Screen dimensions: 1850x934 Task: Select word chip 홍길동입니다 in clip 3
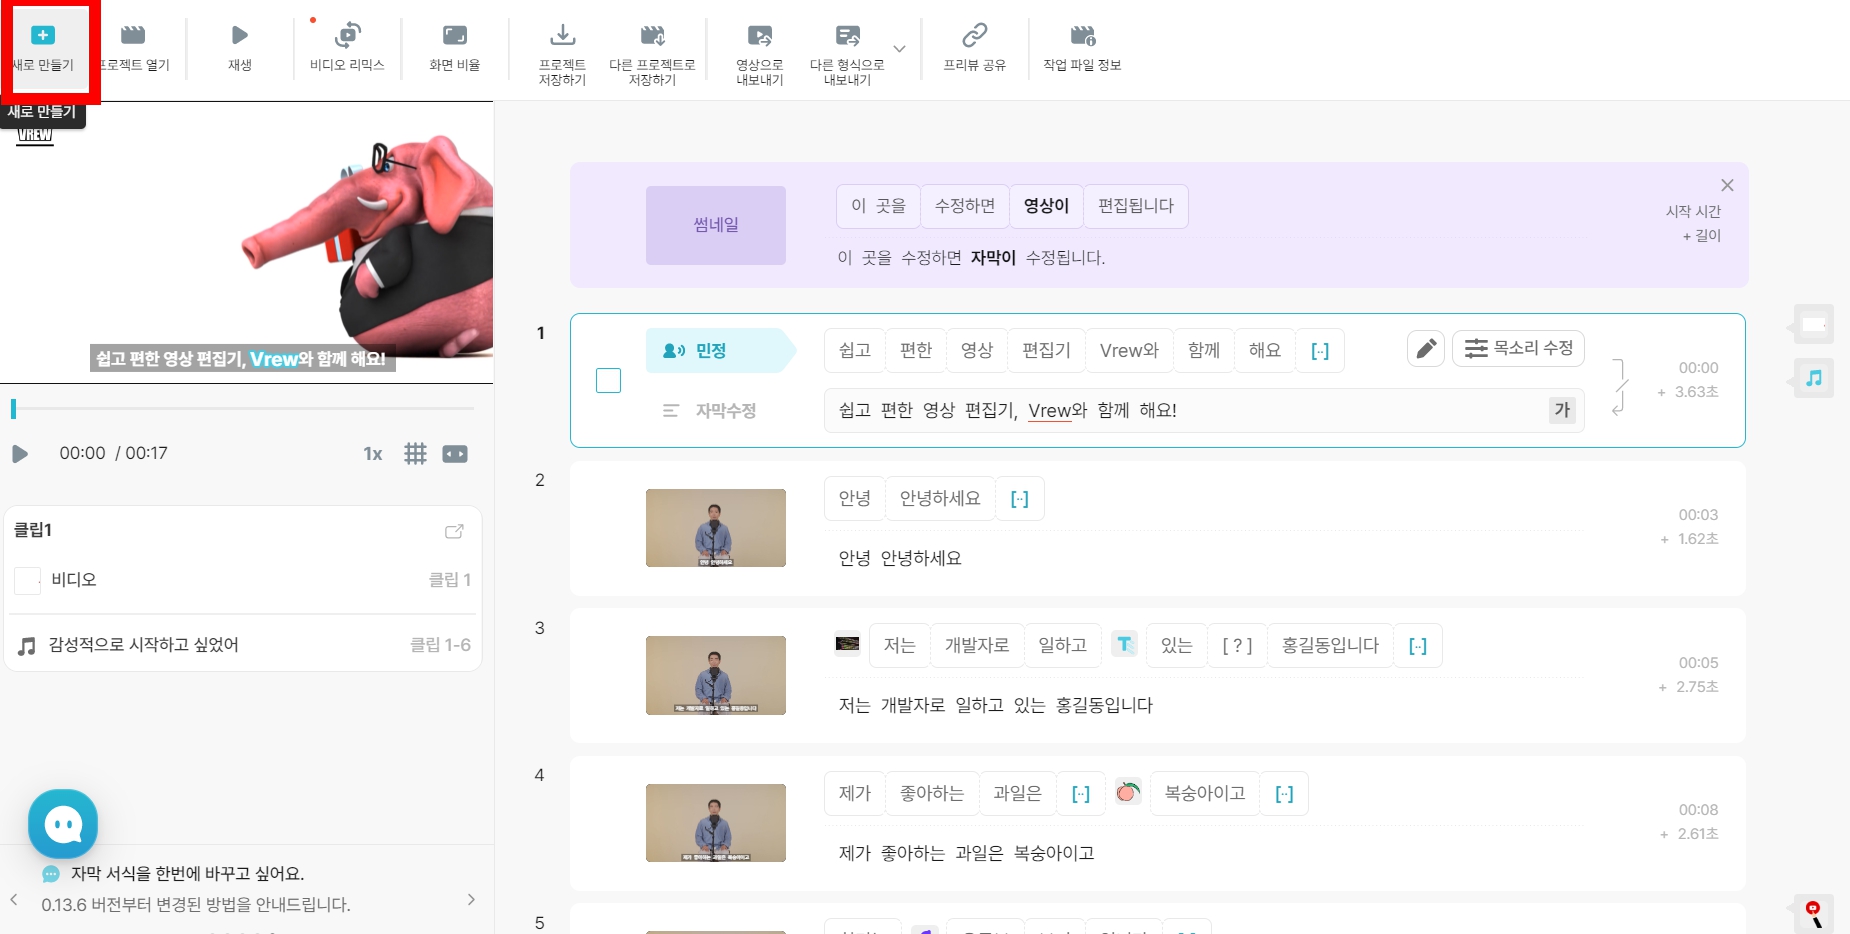[x=1330, y=646]
